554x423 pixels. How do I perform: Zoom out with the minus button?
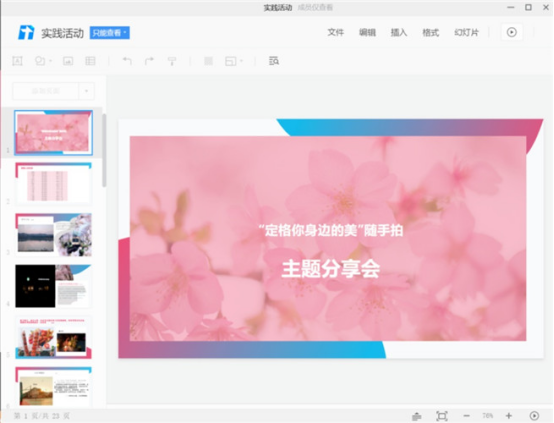466,416
